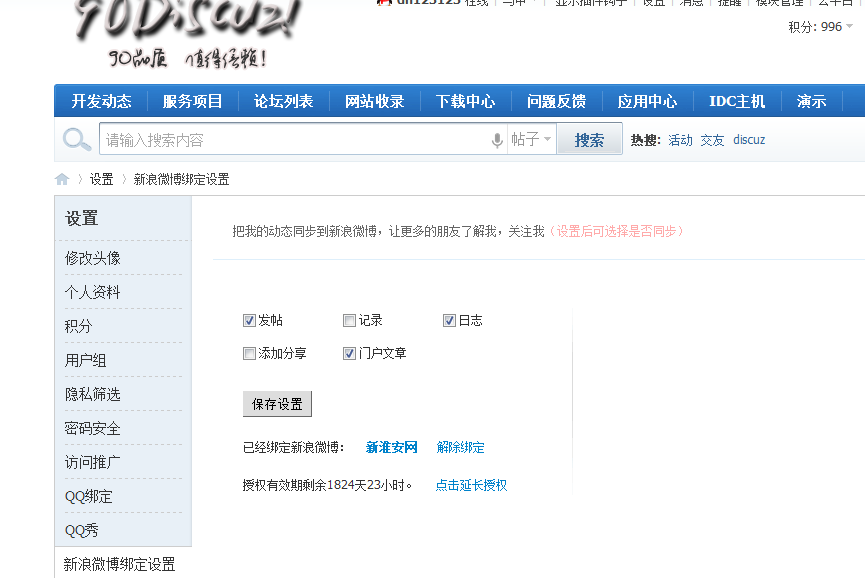
Task: Click the 热搜: label
Action: coord(645,140)
